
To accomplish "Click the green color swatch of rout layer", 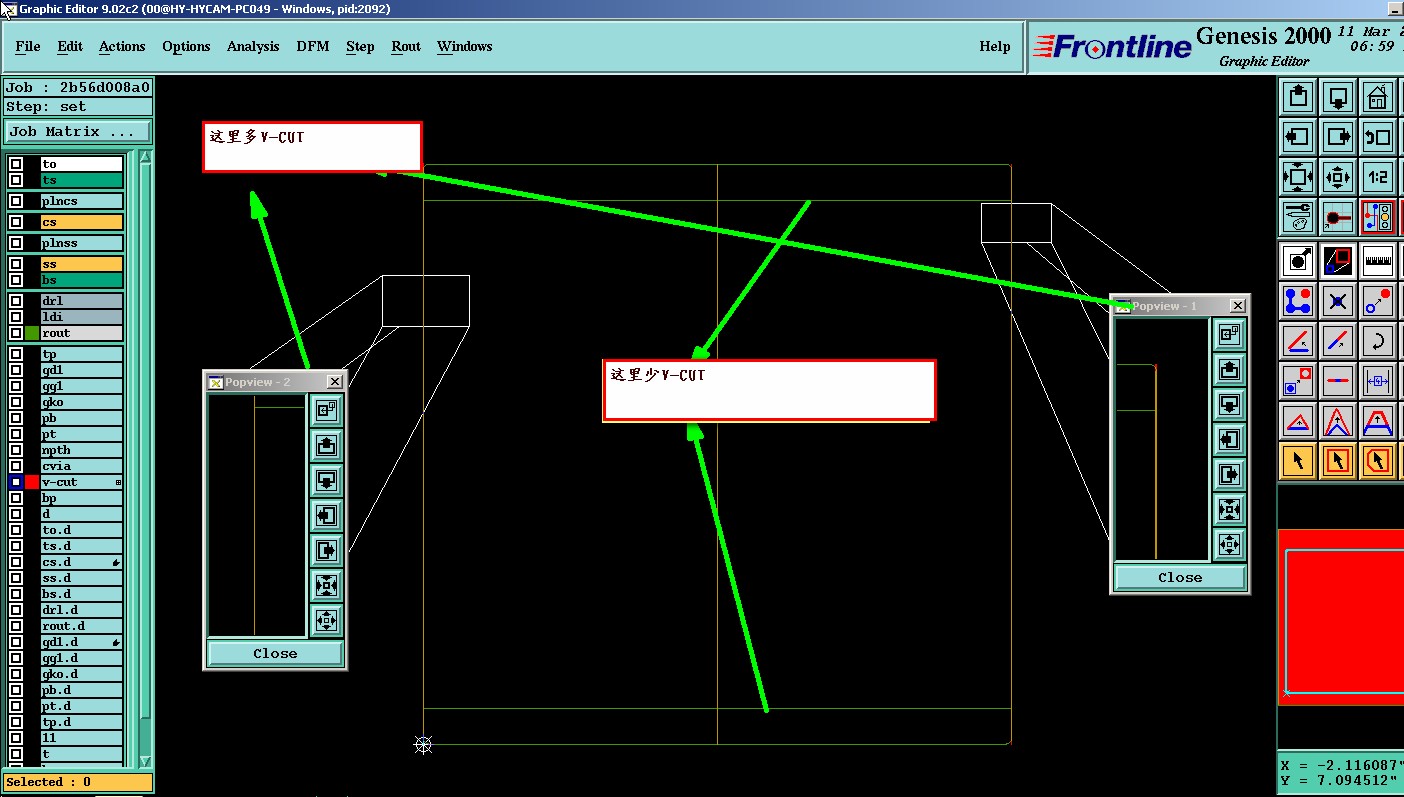I will (32, 333).
